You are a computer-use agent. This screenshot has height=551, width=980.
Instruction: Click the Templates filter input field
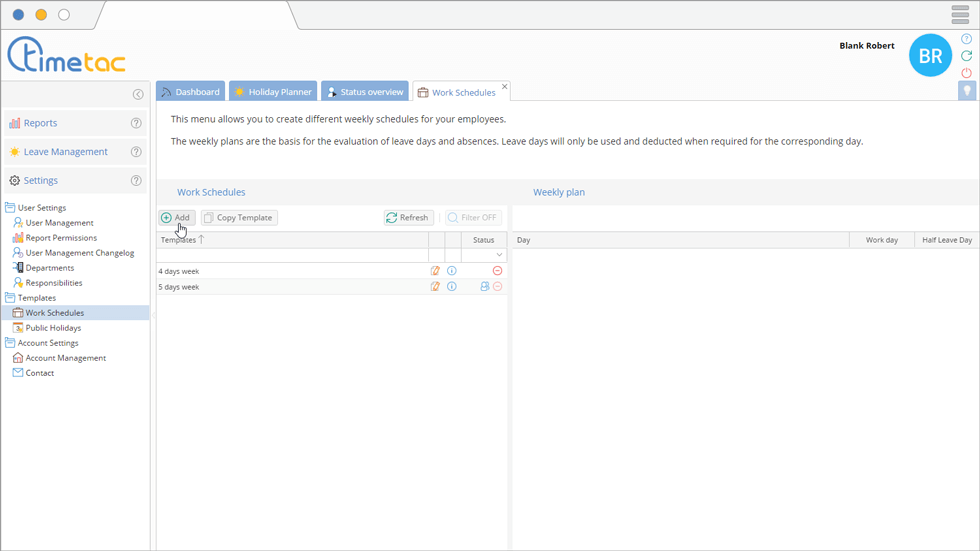tap(292, 255)
